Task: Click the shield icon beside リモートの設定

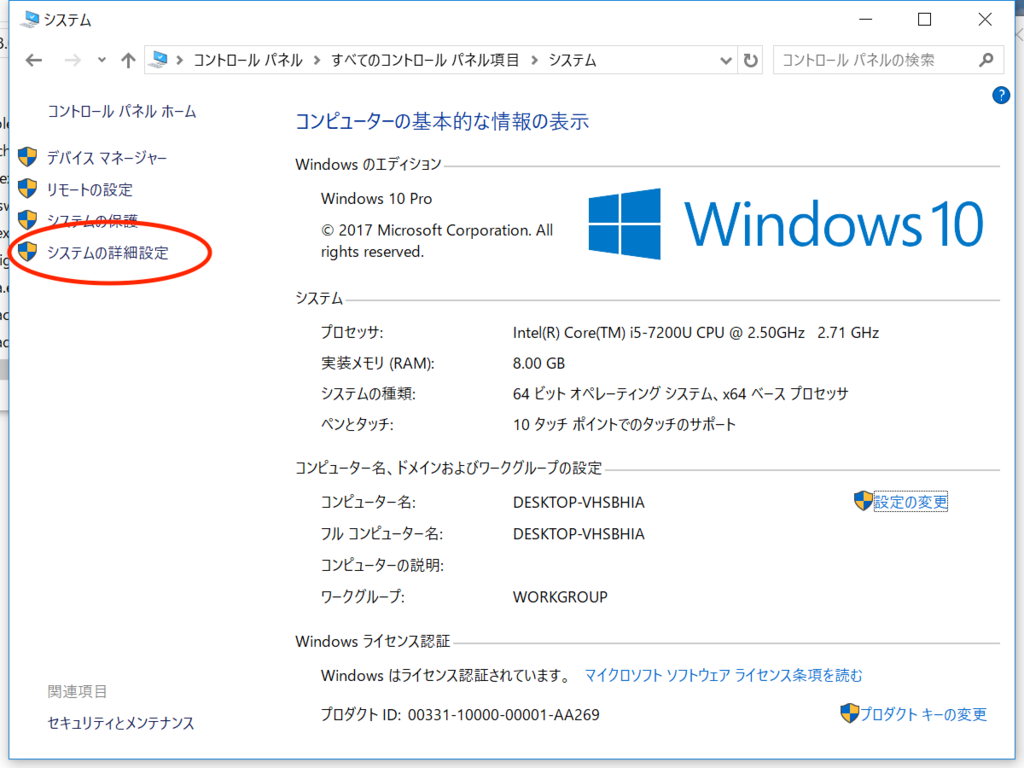Action: pos(27,188)
